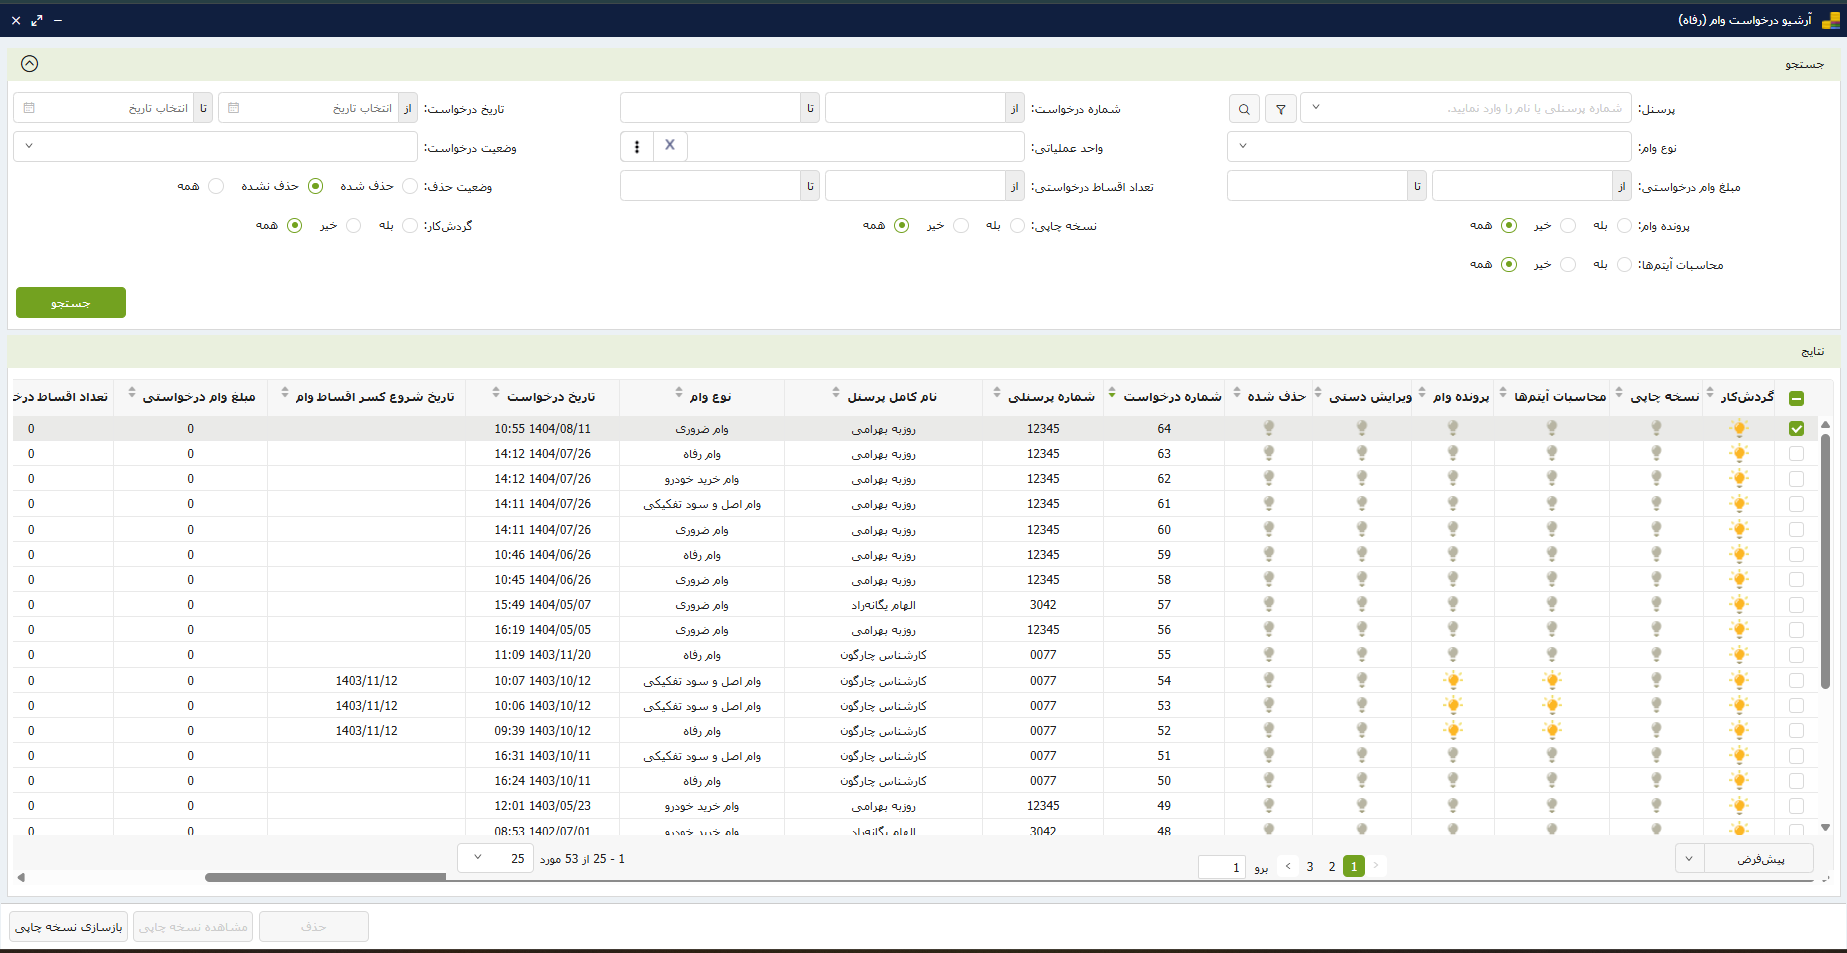
Task: Click the بازسازی نسخه چاپی button
Action: pos(69,927)
